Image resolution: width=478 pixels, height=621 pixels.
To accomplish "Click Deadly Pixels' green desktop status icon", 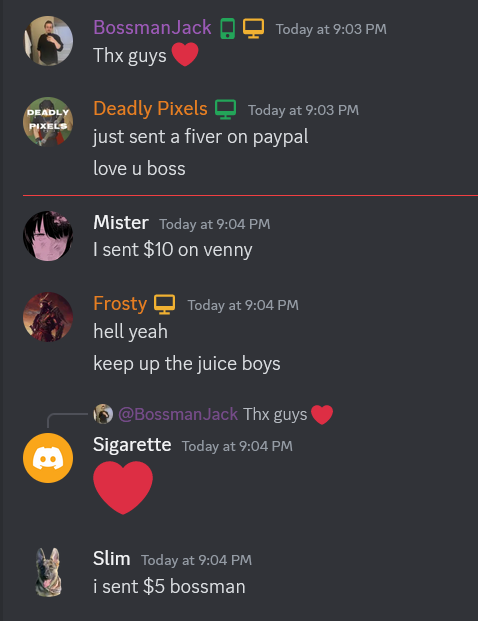I will tap(226, 109).
